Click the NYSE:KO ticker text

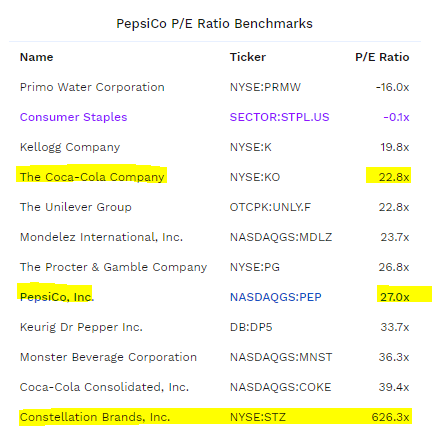[255, 177]
